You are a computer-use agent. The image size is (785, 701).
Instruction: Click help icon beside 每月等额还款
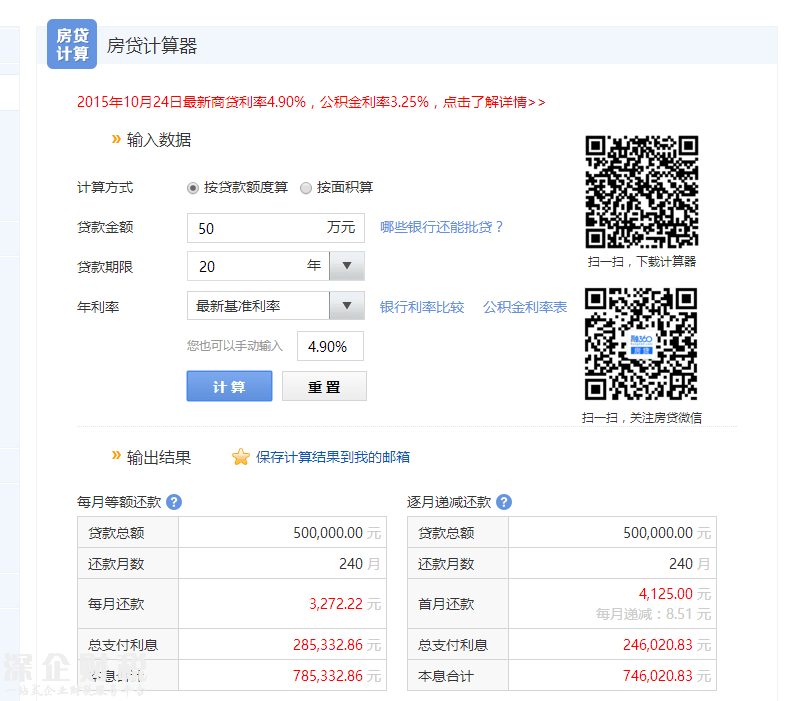click(x=174, y=502)
